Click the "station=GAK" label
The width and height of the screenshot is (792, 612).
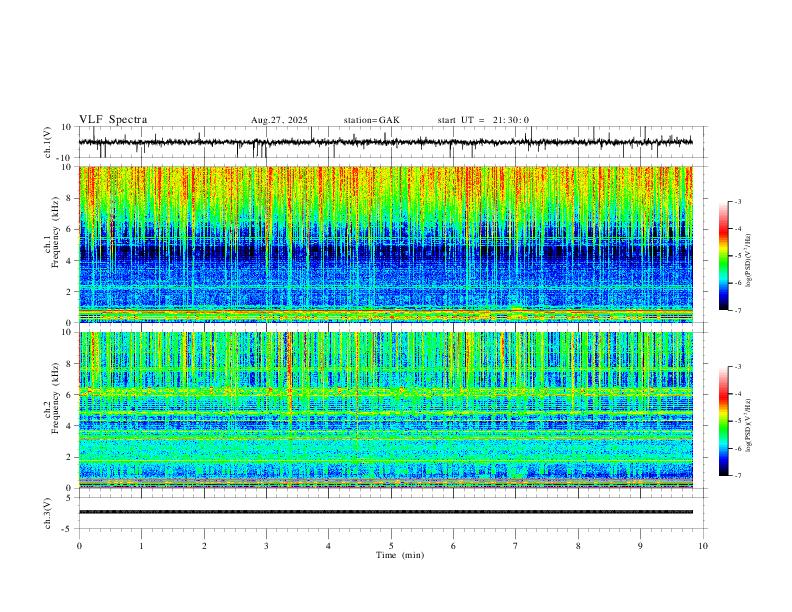point(371,120)
